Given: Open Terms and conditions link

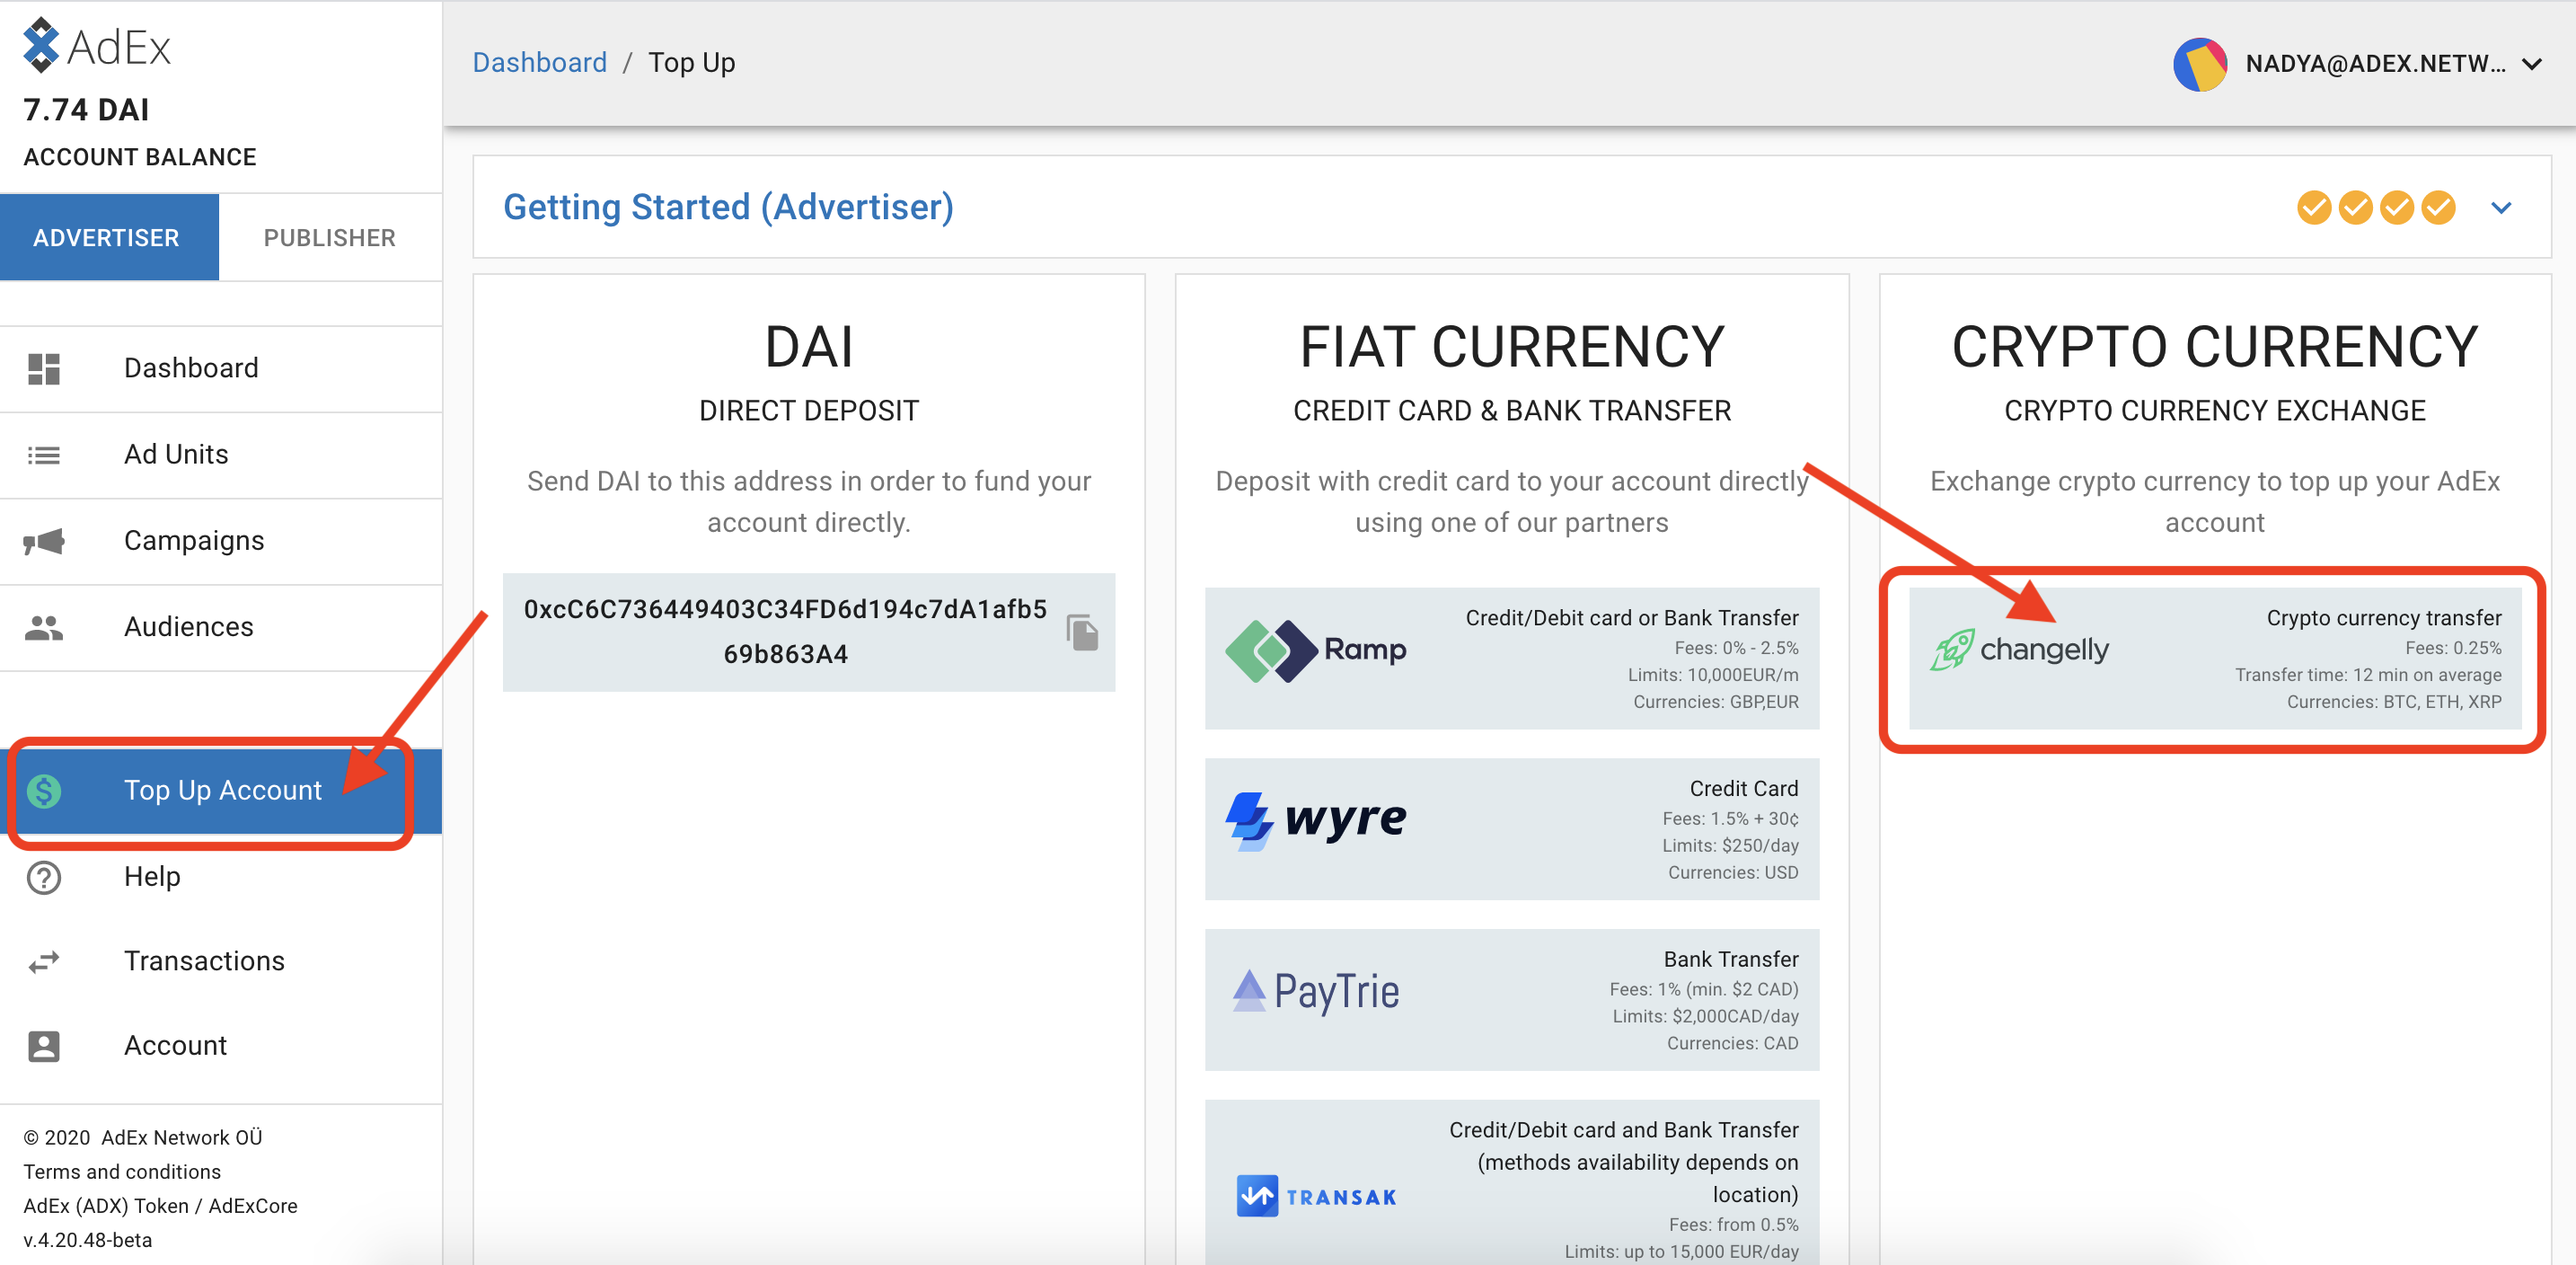Looking at the screenshot, I should 122,1172.
